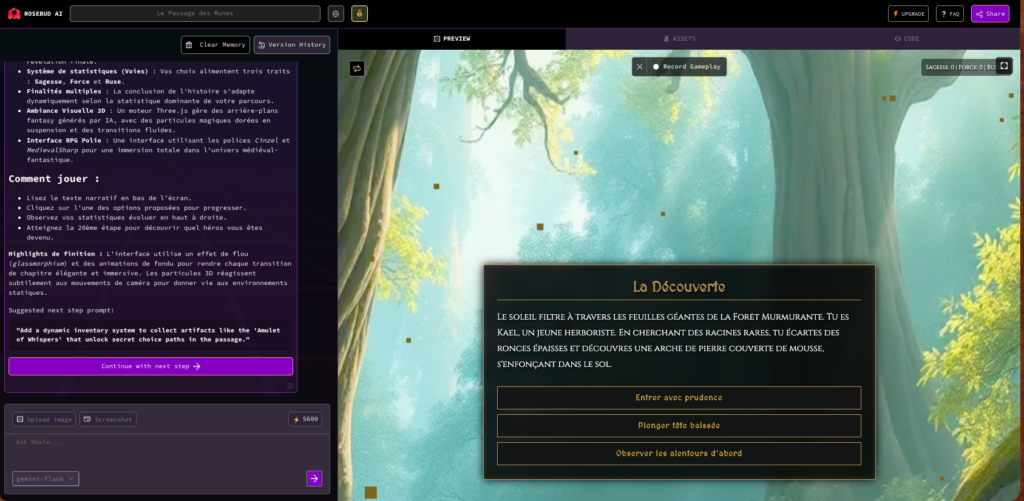
Task: Click the 5600 credits lightning badge
Action: pyautogui.click(x=306, y=419)
